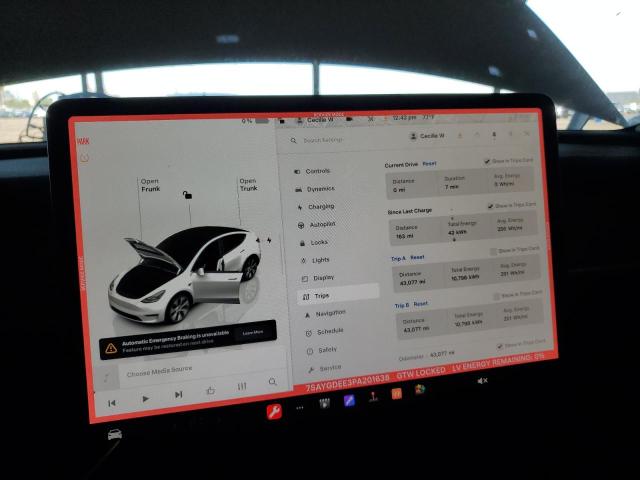Tap the music note album thumbnail
This screenshot has width=640, height=480.
(107, 378)
